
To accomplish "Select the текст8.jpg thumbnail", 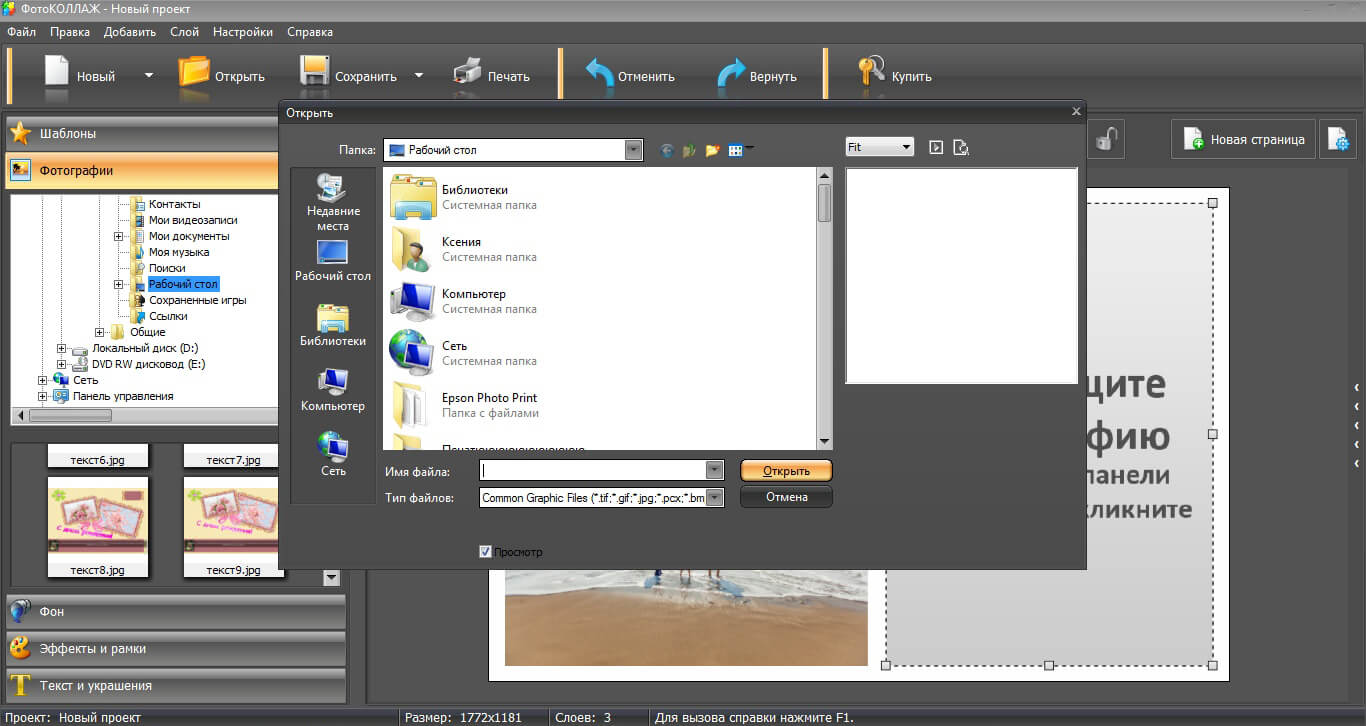I will [98, 526].
